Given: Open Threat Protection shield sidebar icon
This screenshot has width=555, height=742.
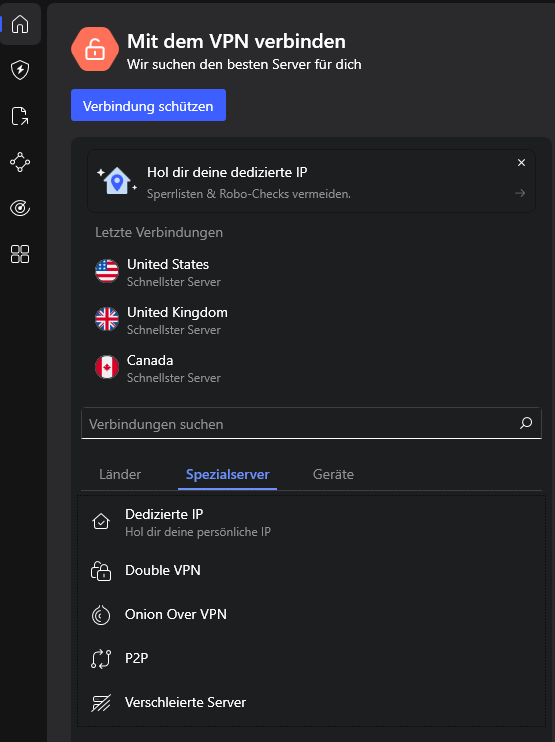Looking at the screenshot, I should 20,70.
